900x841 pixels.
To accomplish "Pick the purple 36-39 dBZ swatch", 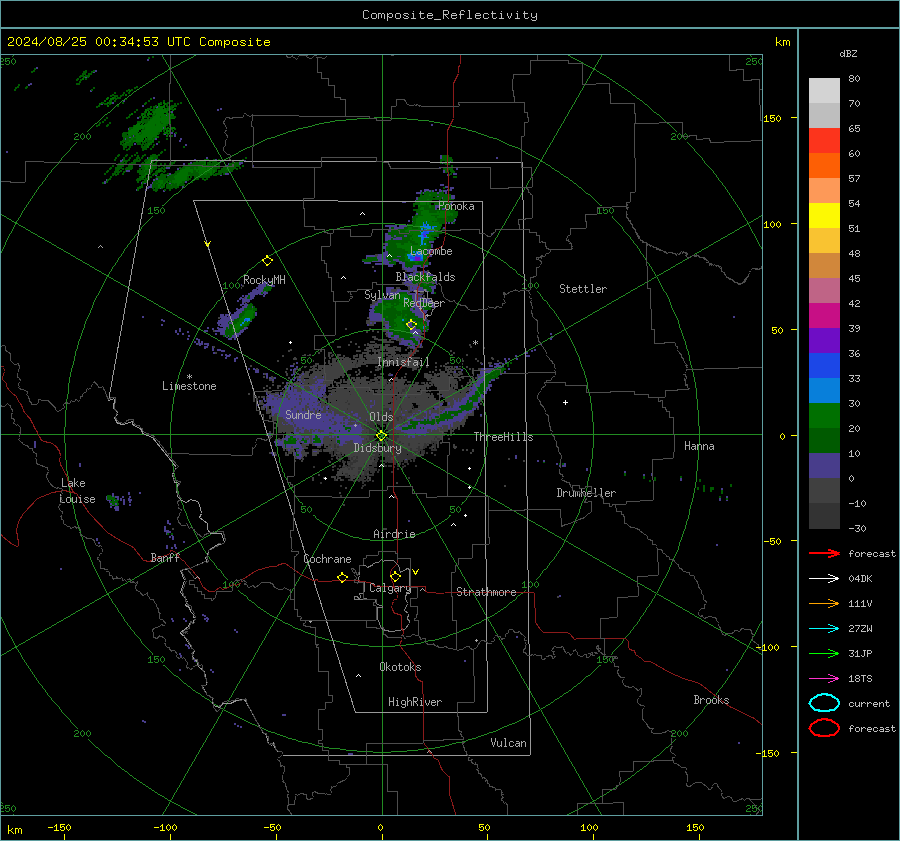I will pos(824,340).
